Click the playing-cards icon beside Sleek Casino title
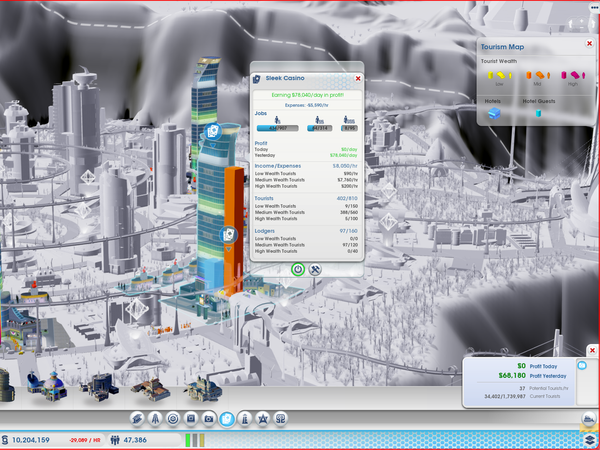This screenshot has width=600, height=450. pyautogui.click(x=256, y=79)
